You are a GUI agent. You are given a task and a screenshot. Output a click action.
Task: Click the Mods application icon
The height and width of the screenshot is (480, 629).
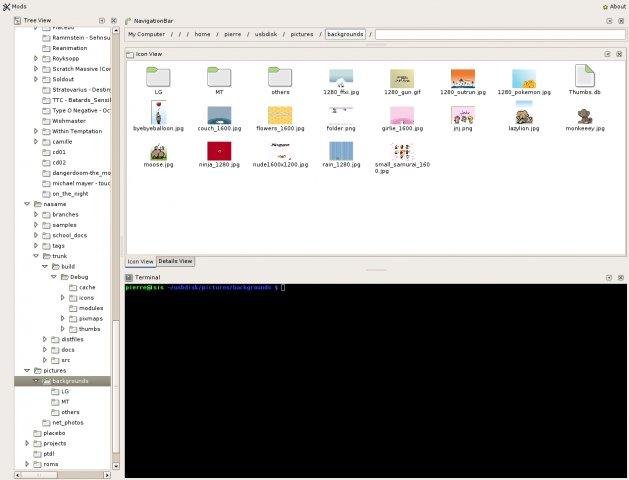pos(6,6)
